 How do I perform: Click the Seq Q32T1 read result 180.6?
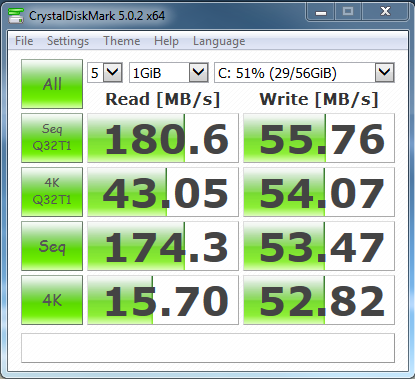[x=163, y=138]
